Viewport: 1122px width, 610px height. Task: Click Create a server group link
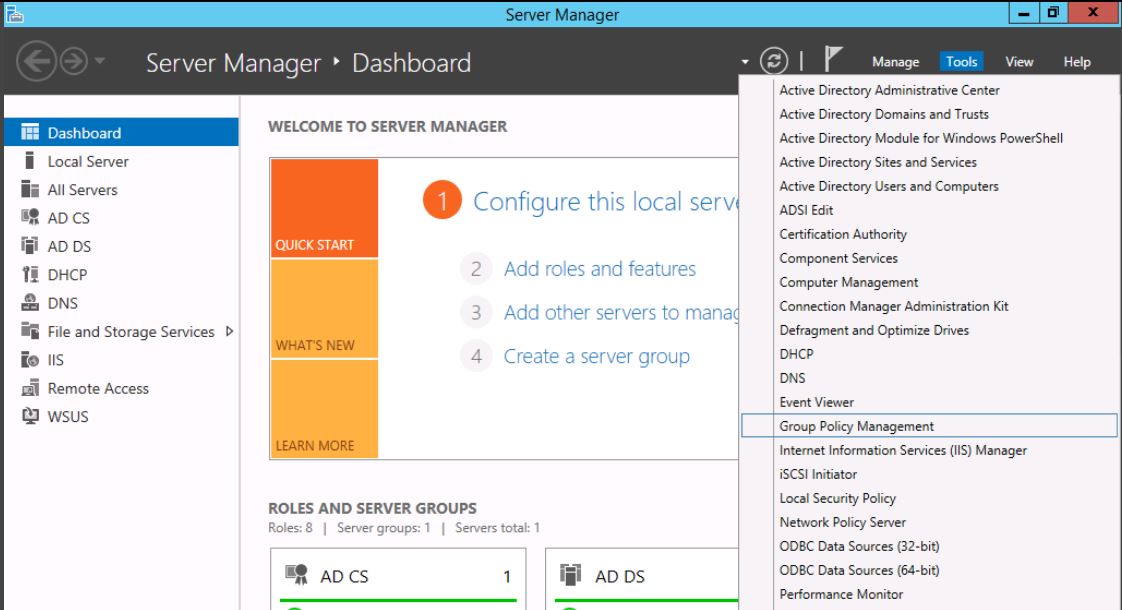596,356
